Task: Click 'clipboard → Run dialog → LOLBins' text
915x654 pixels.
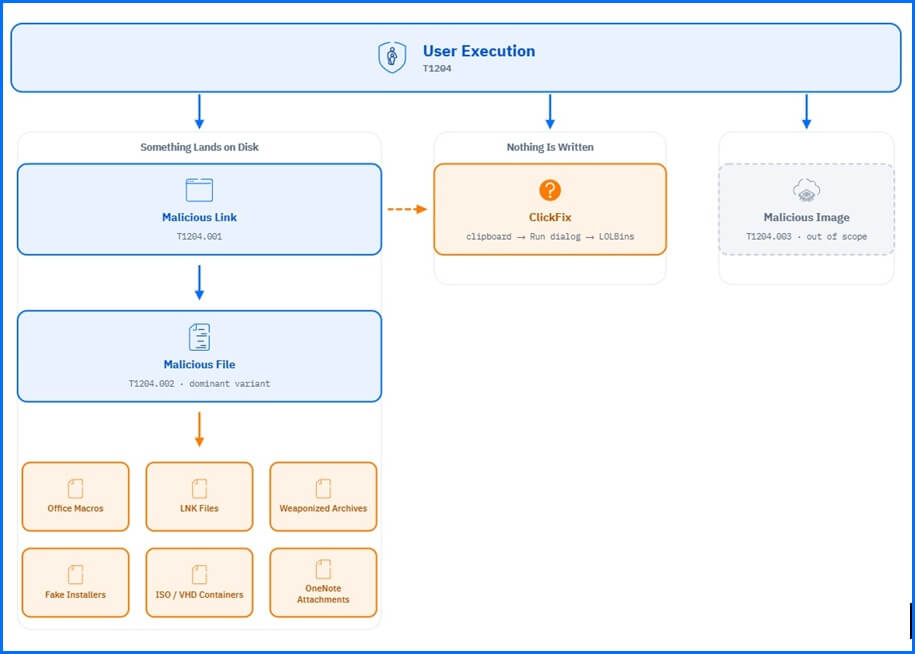Action: pos(550,236)
